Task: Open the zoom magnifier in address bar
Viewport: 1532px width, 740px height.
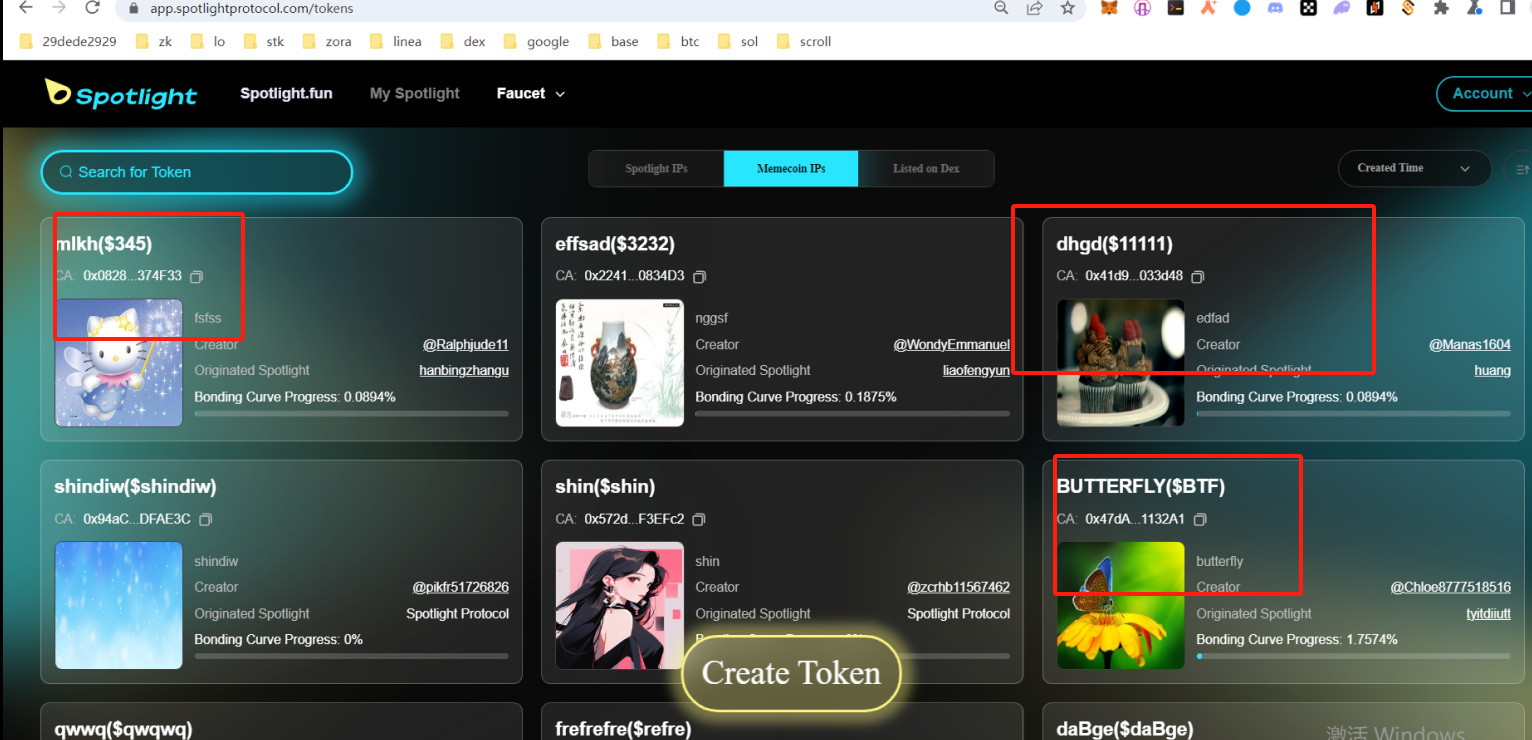Action: (x=1001, y=8)
